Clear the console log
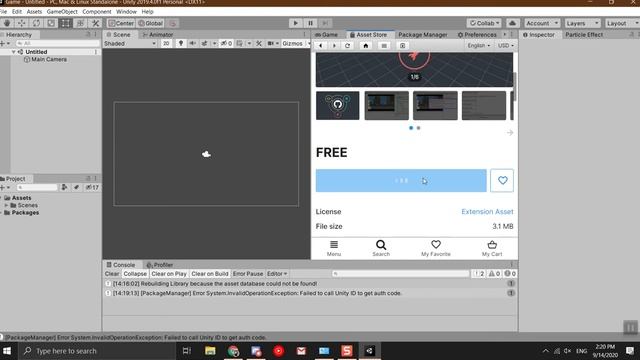 tap(112, 274)
